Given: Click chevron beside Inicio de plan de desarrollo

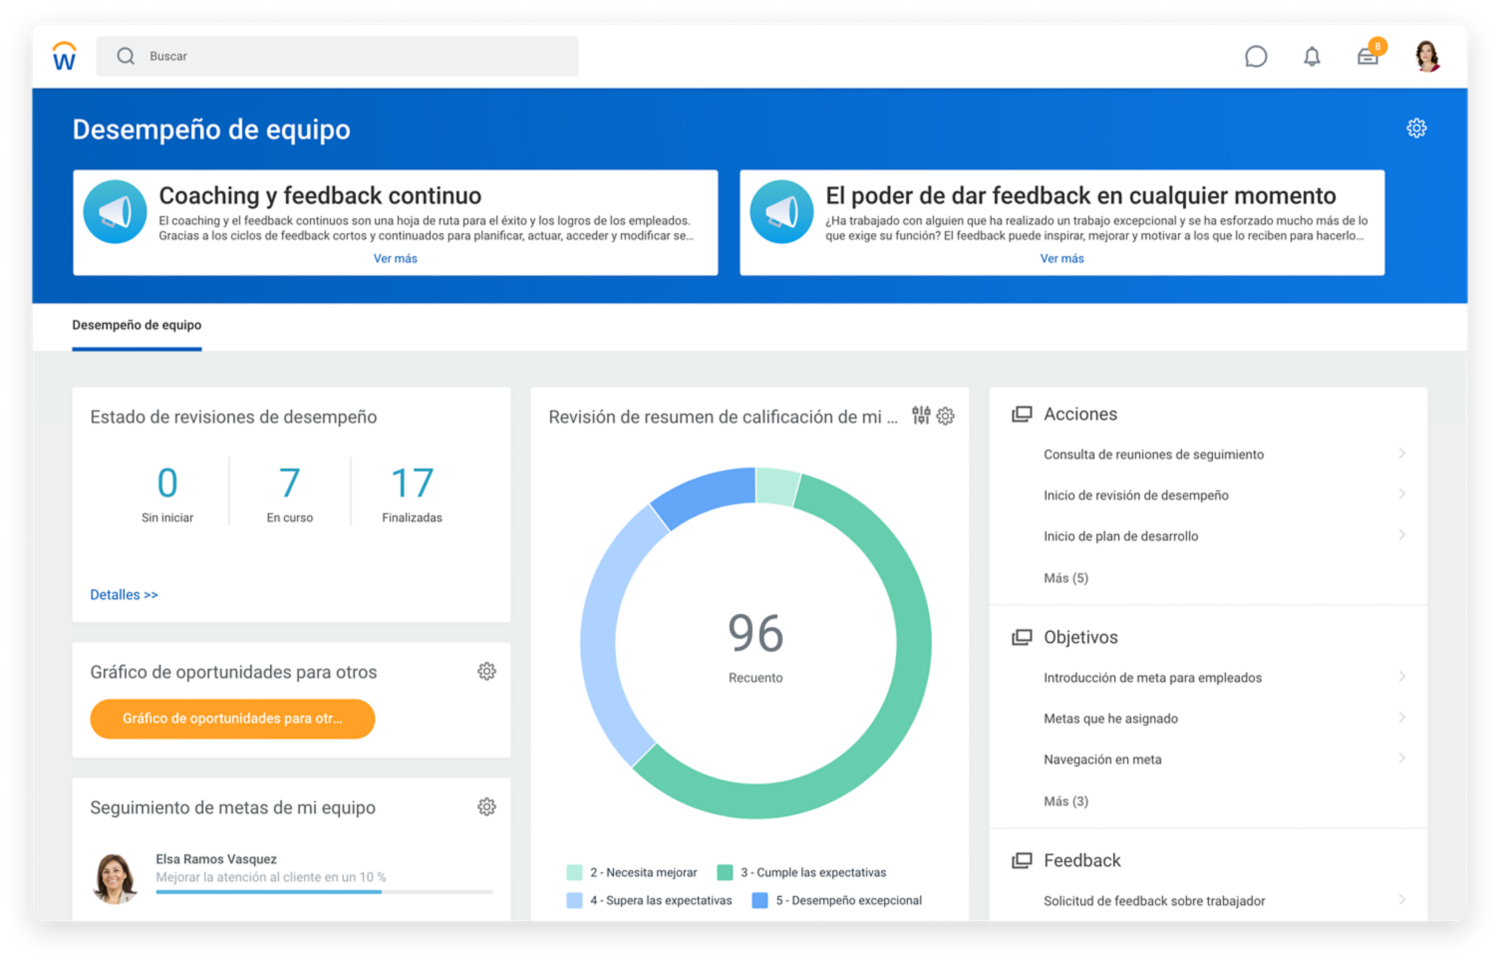Looking at the screenshot, I should click(x=1402, y=535).
